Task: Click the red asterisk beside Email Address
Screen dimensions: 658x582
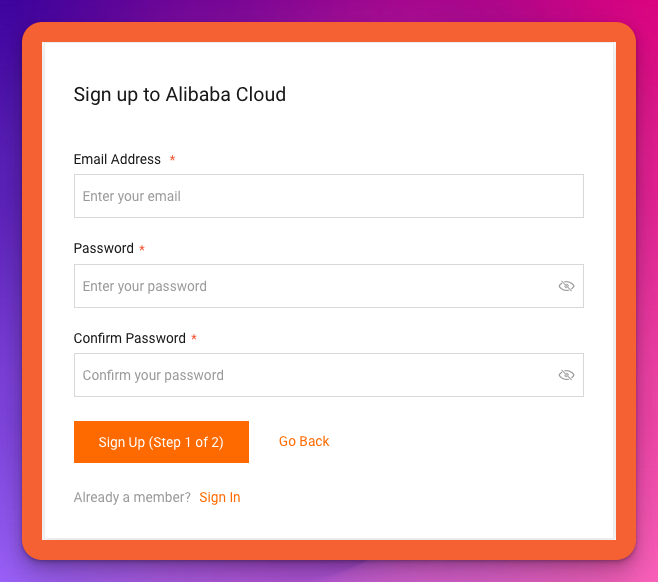Action: click(172, 160)
